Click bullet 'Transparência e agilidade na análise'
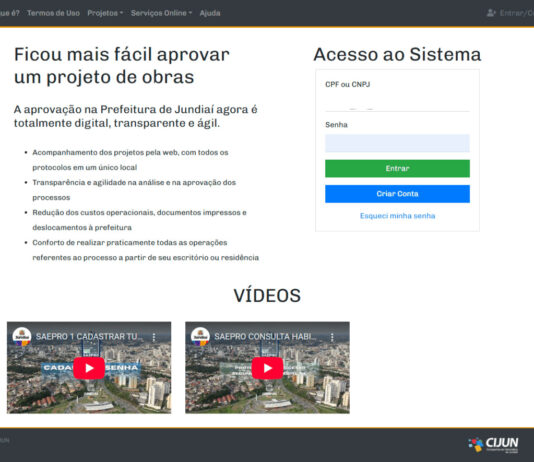534x462 pixels. 134,190
